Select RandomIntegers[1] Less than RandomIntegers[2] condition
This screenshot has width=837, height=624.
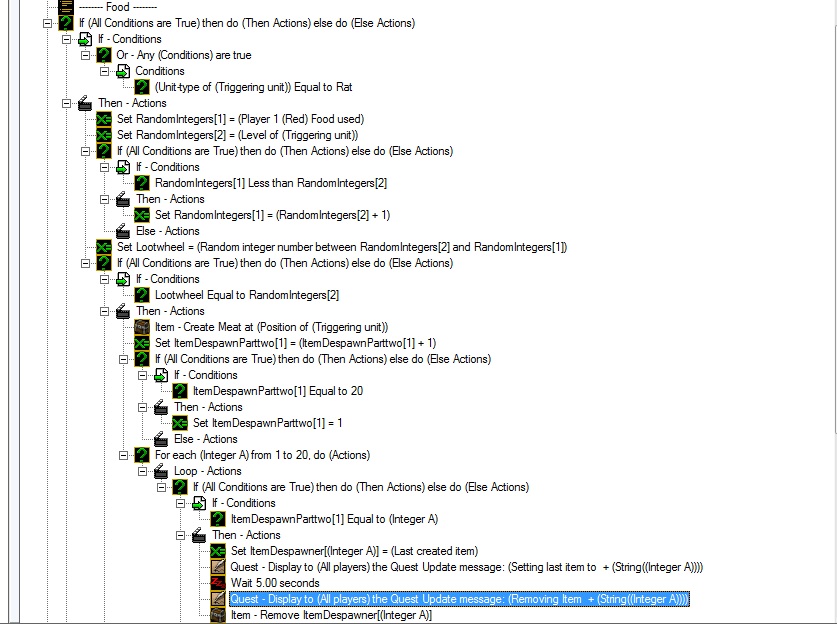[x=271, y=183]
